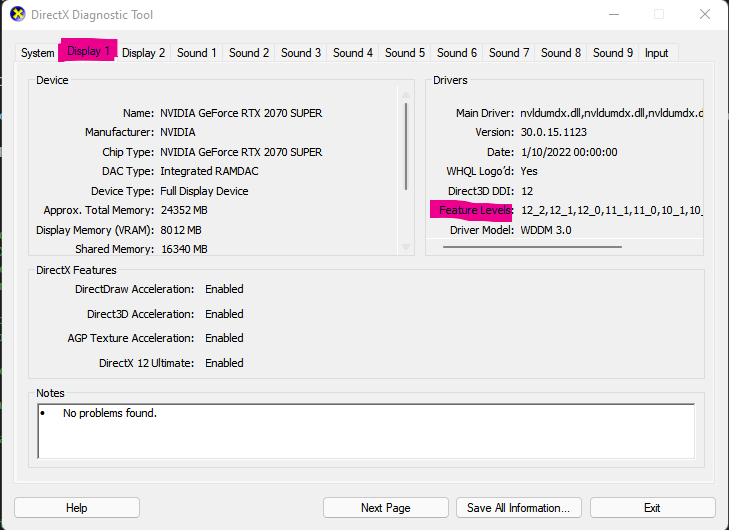The height and width of the screenshot is (530, 729).
Task: Click the Chip Type value text
Action: click(241, 152)
